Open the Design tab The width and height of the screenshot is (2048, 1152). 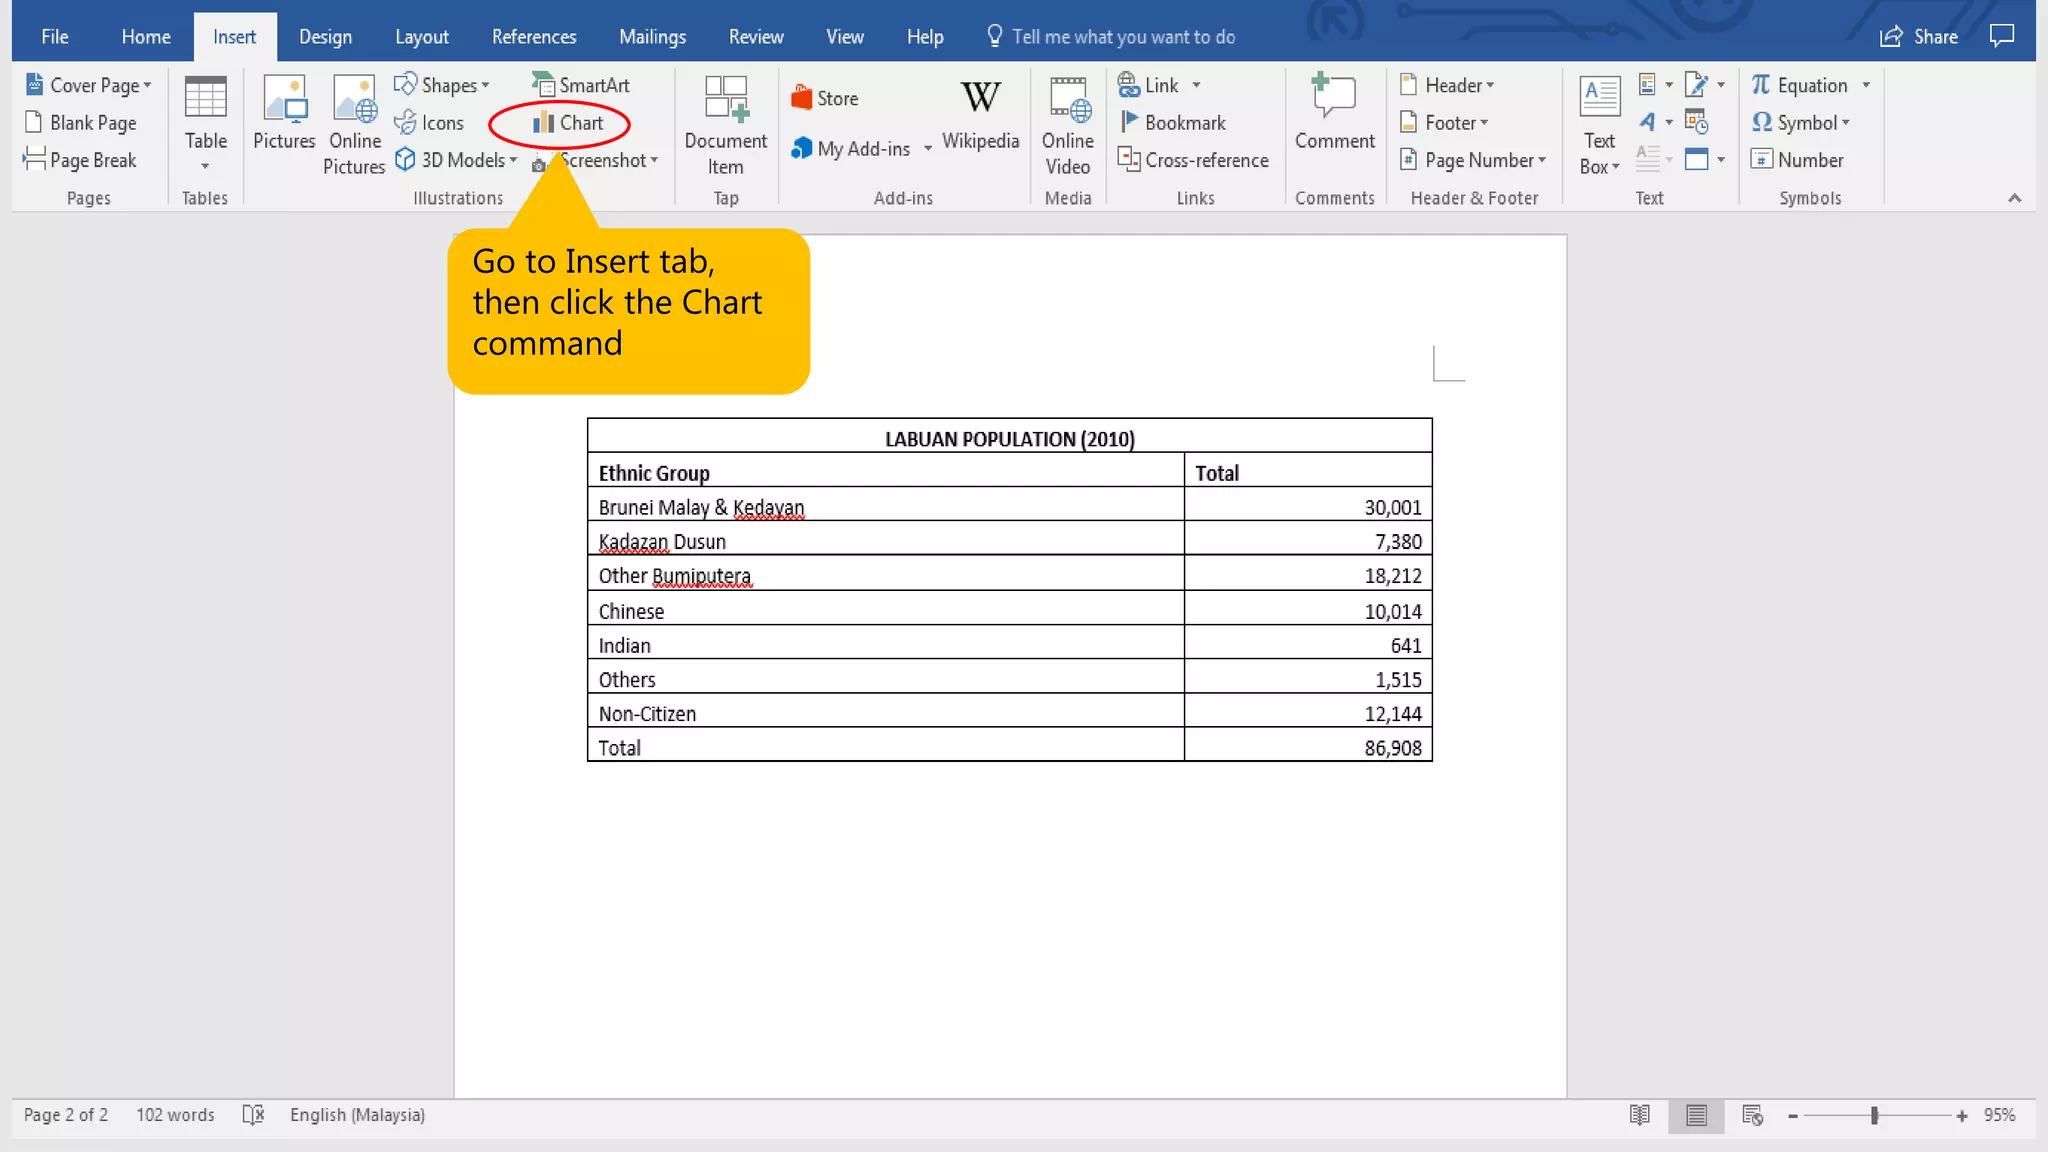coord(325,37)
